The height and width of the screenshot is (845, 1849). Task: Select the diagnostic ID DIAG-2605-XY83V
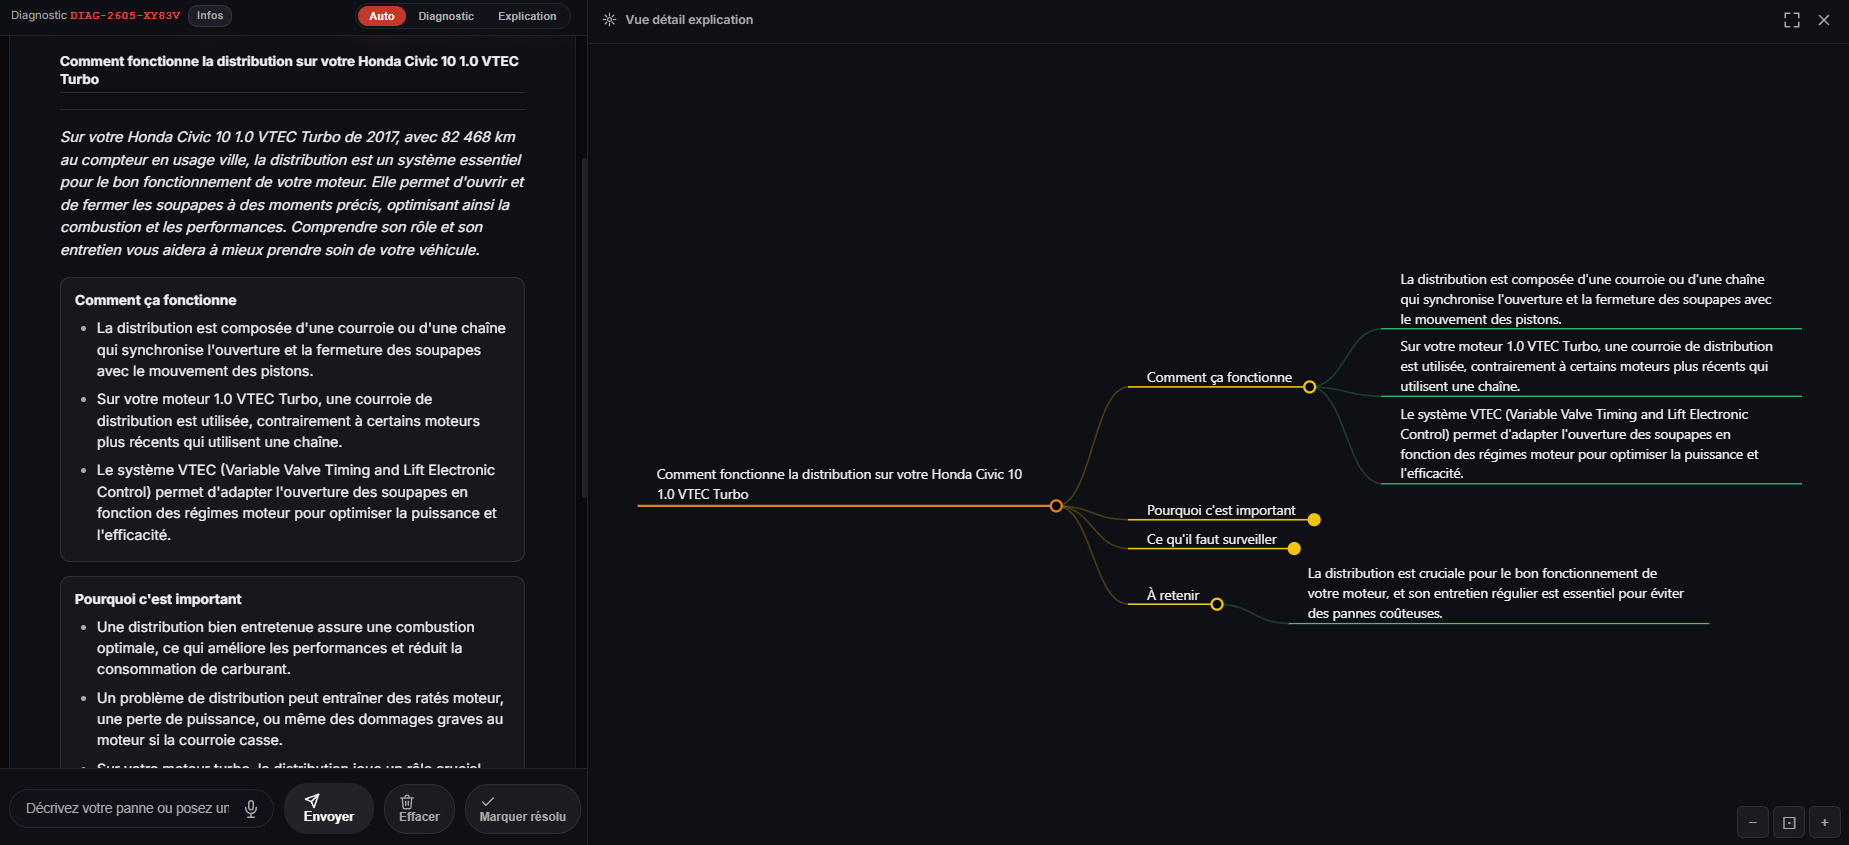tap(125, 16)
